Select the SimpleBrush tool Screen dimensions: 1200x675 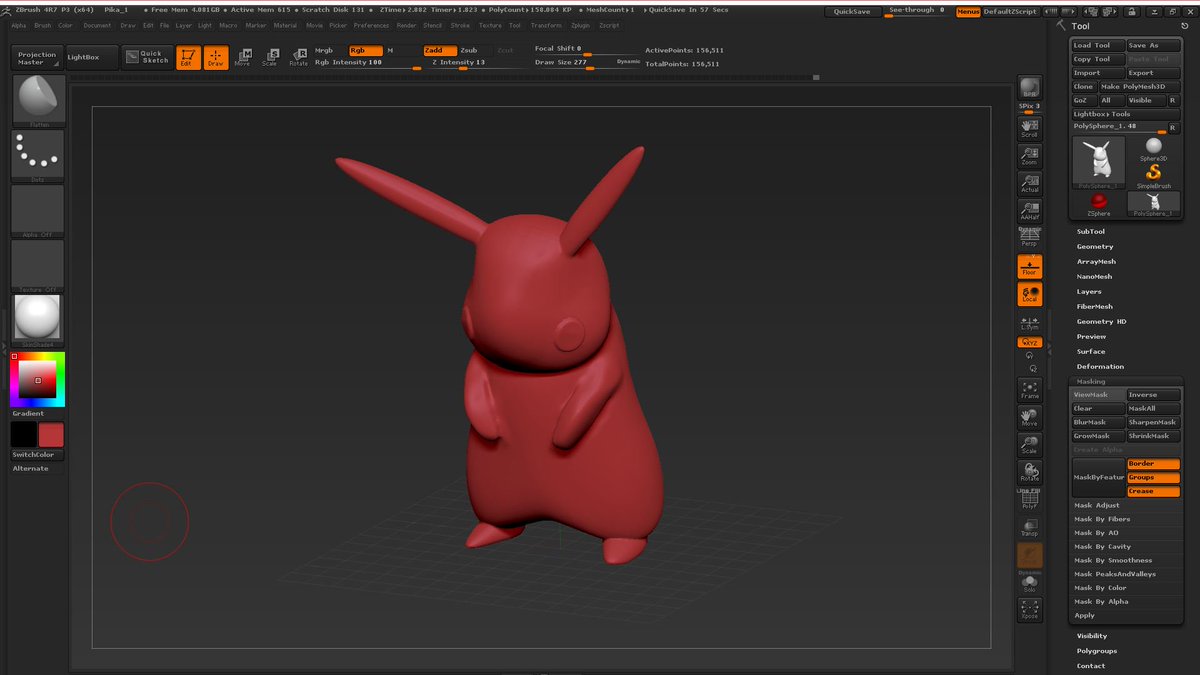tap(1153, 177)
